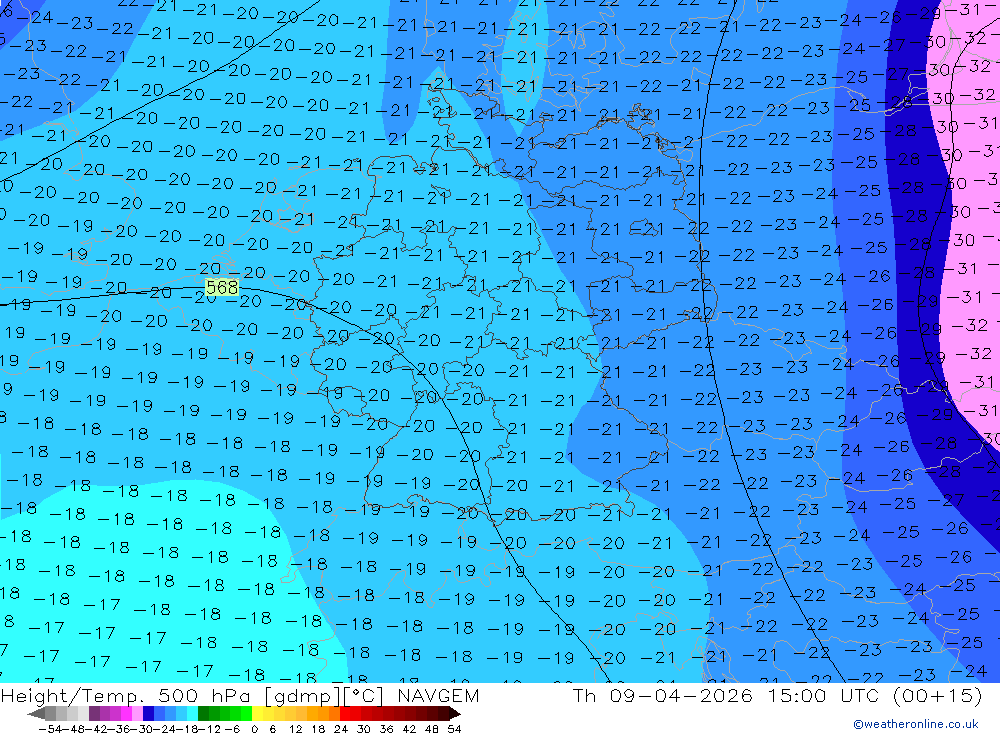This screenshot has height=733, width=1000.
Task: Click the pink legend swatch near -30
Action: tap(137, 714)
